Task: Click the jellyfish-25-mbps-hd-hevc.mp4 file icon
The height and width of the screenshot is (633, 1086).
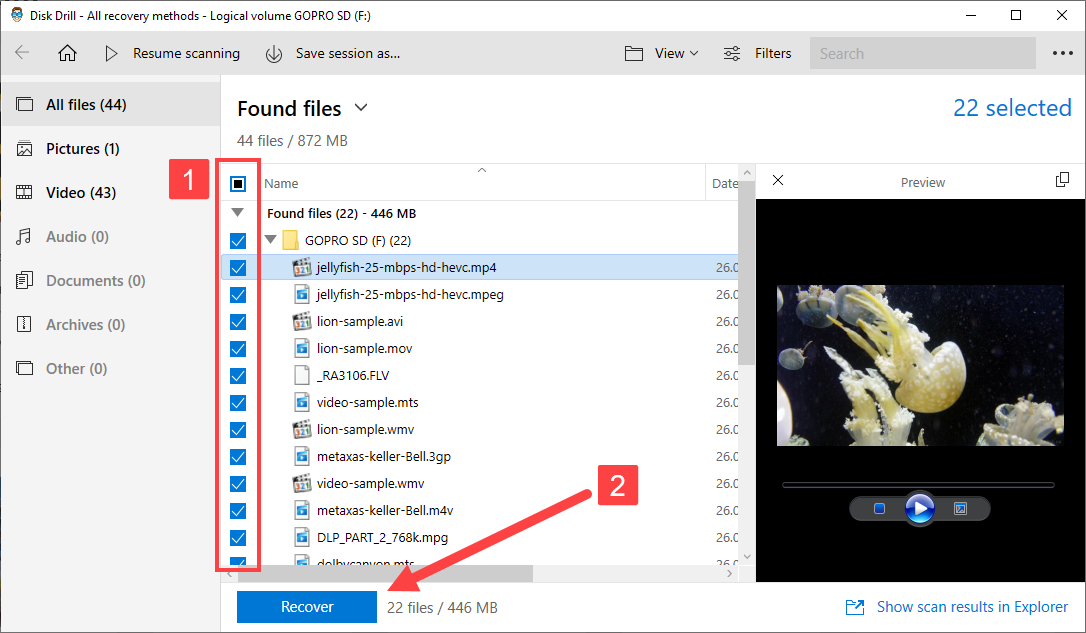Action: [301, 267]
